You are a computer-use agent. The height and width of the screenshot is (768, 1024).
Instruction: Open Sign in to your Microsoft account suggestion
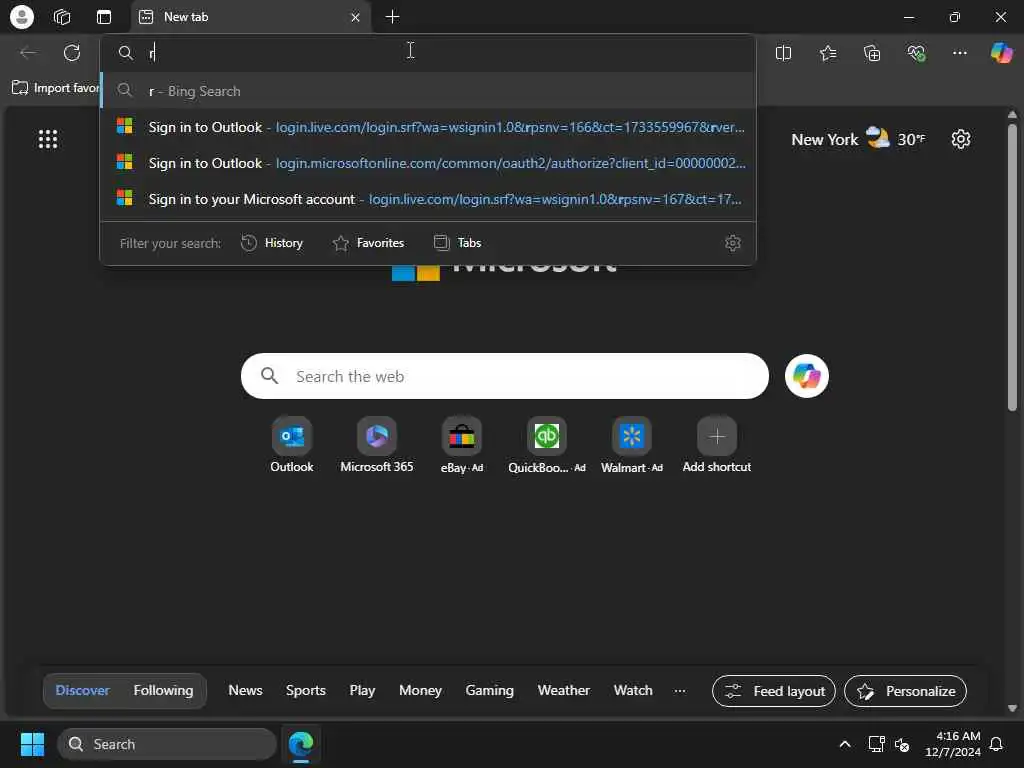428,199
